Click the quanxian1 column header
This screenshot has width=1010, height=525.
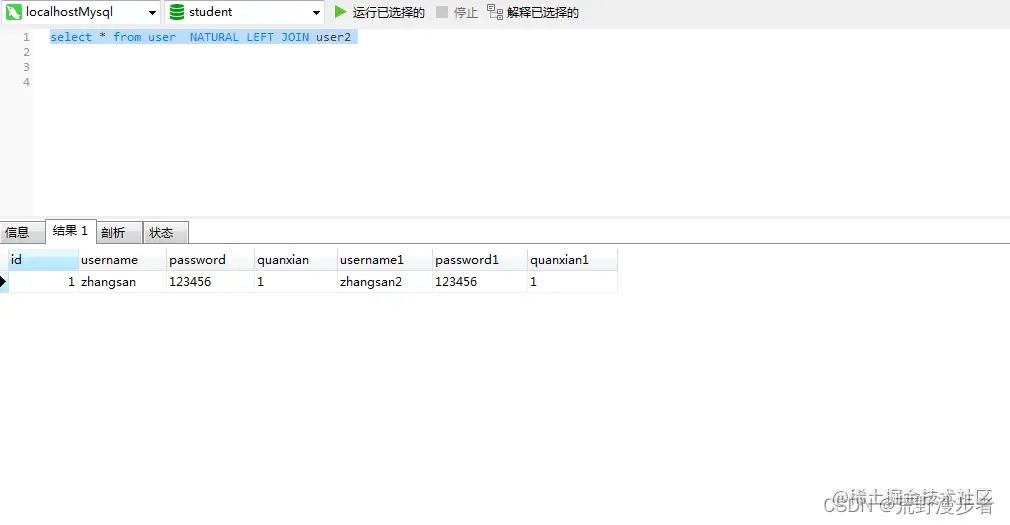[x=572, y=260]
